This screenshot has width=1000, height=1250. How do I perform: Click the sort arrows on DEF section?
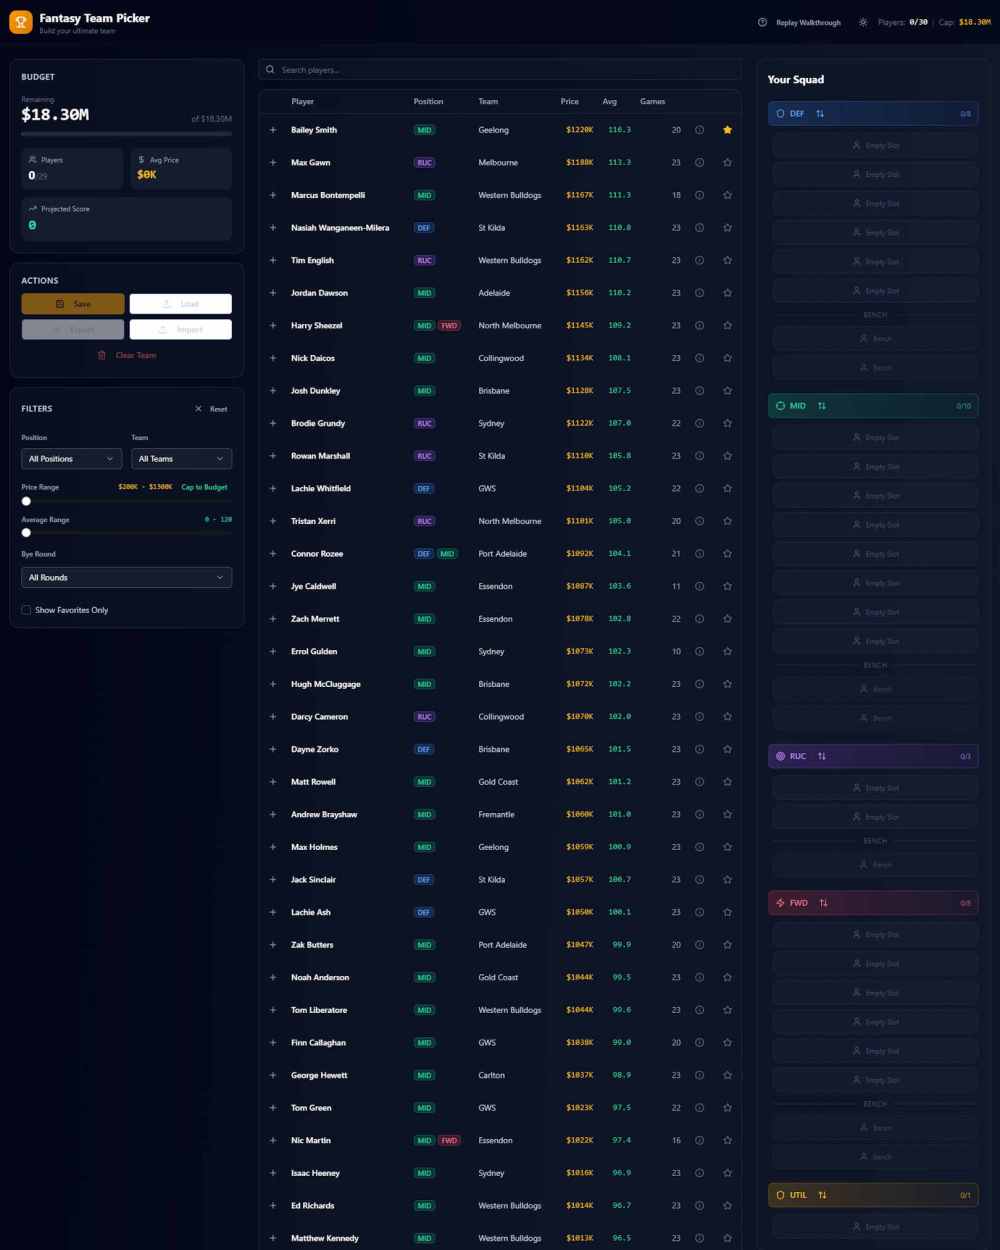[x=820, y=114]
